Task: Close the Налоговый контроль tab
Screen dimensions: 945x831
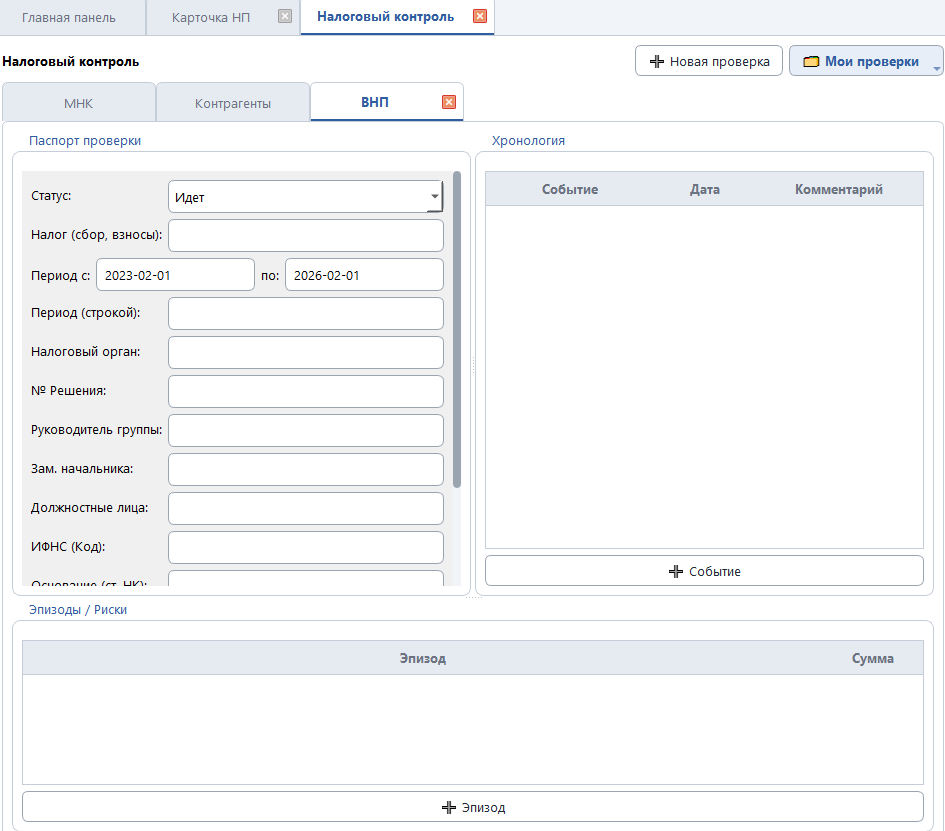Action: pyautogui.click(x=480, y=17)
